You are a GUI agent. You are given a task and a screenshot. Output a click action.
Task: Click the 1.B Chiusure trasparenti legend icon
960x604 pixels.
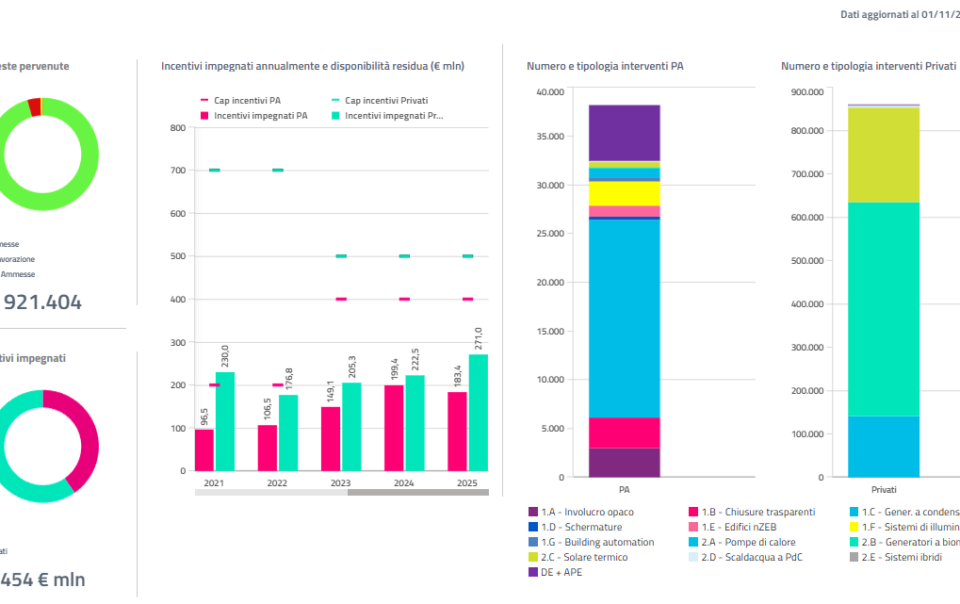[694, 512]
